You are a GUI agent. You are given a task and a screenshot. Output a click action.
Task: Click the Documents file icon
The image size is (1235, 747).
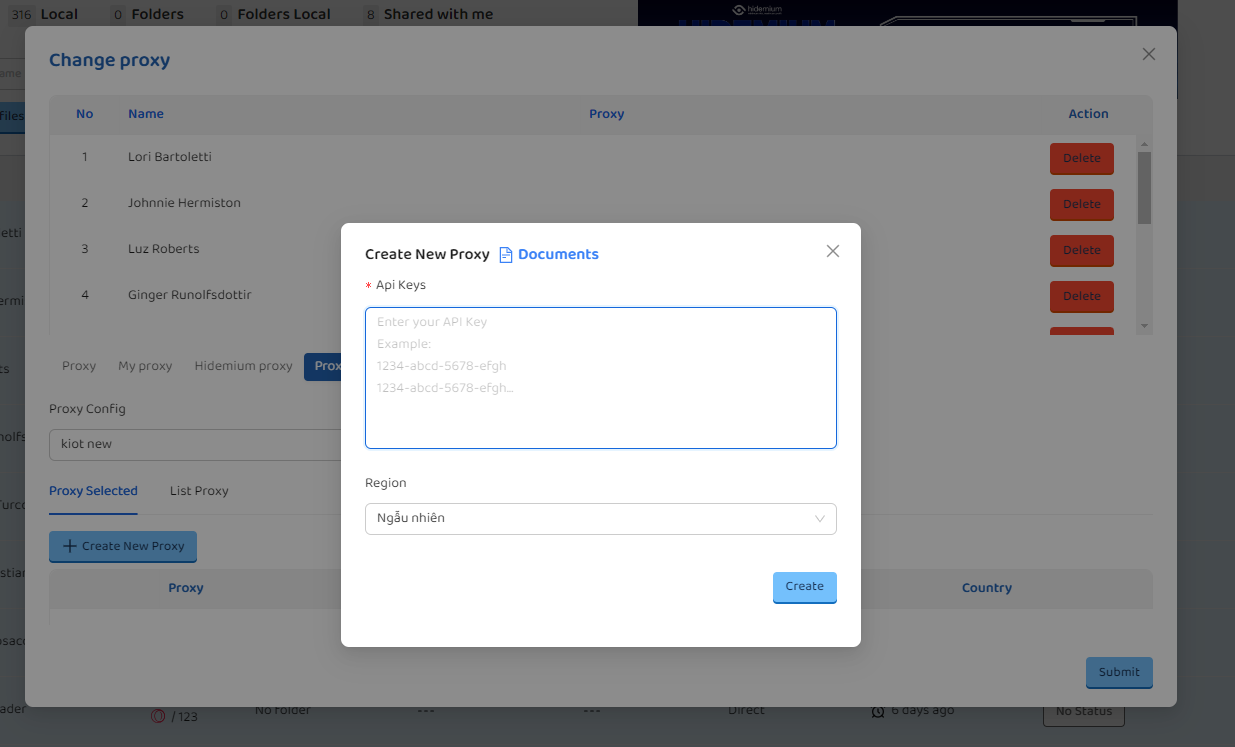tap(506, 255)
